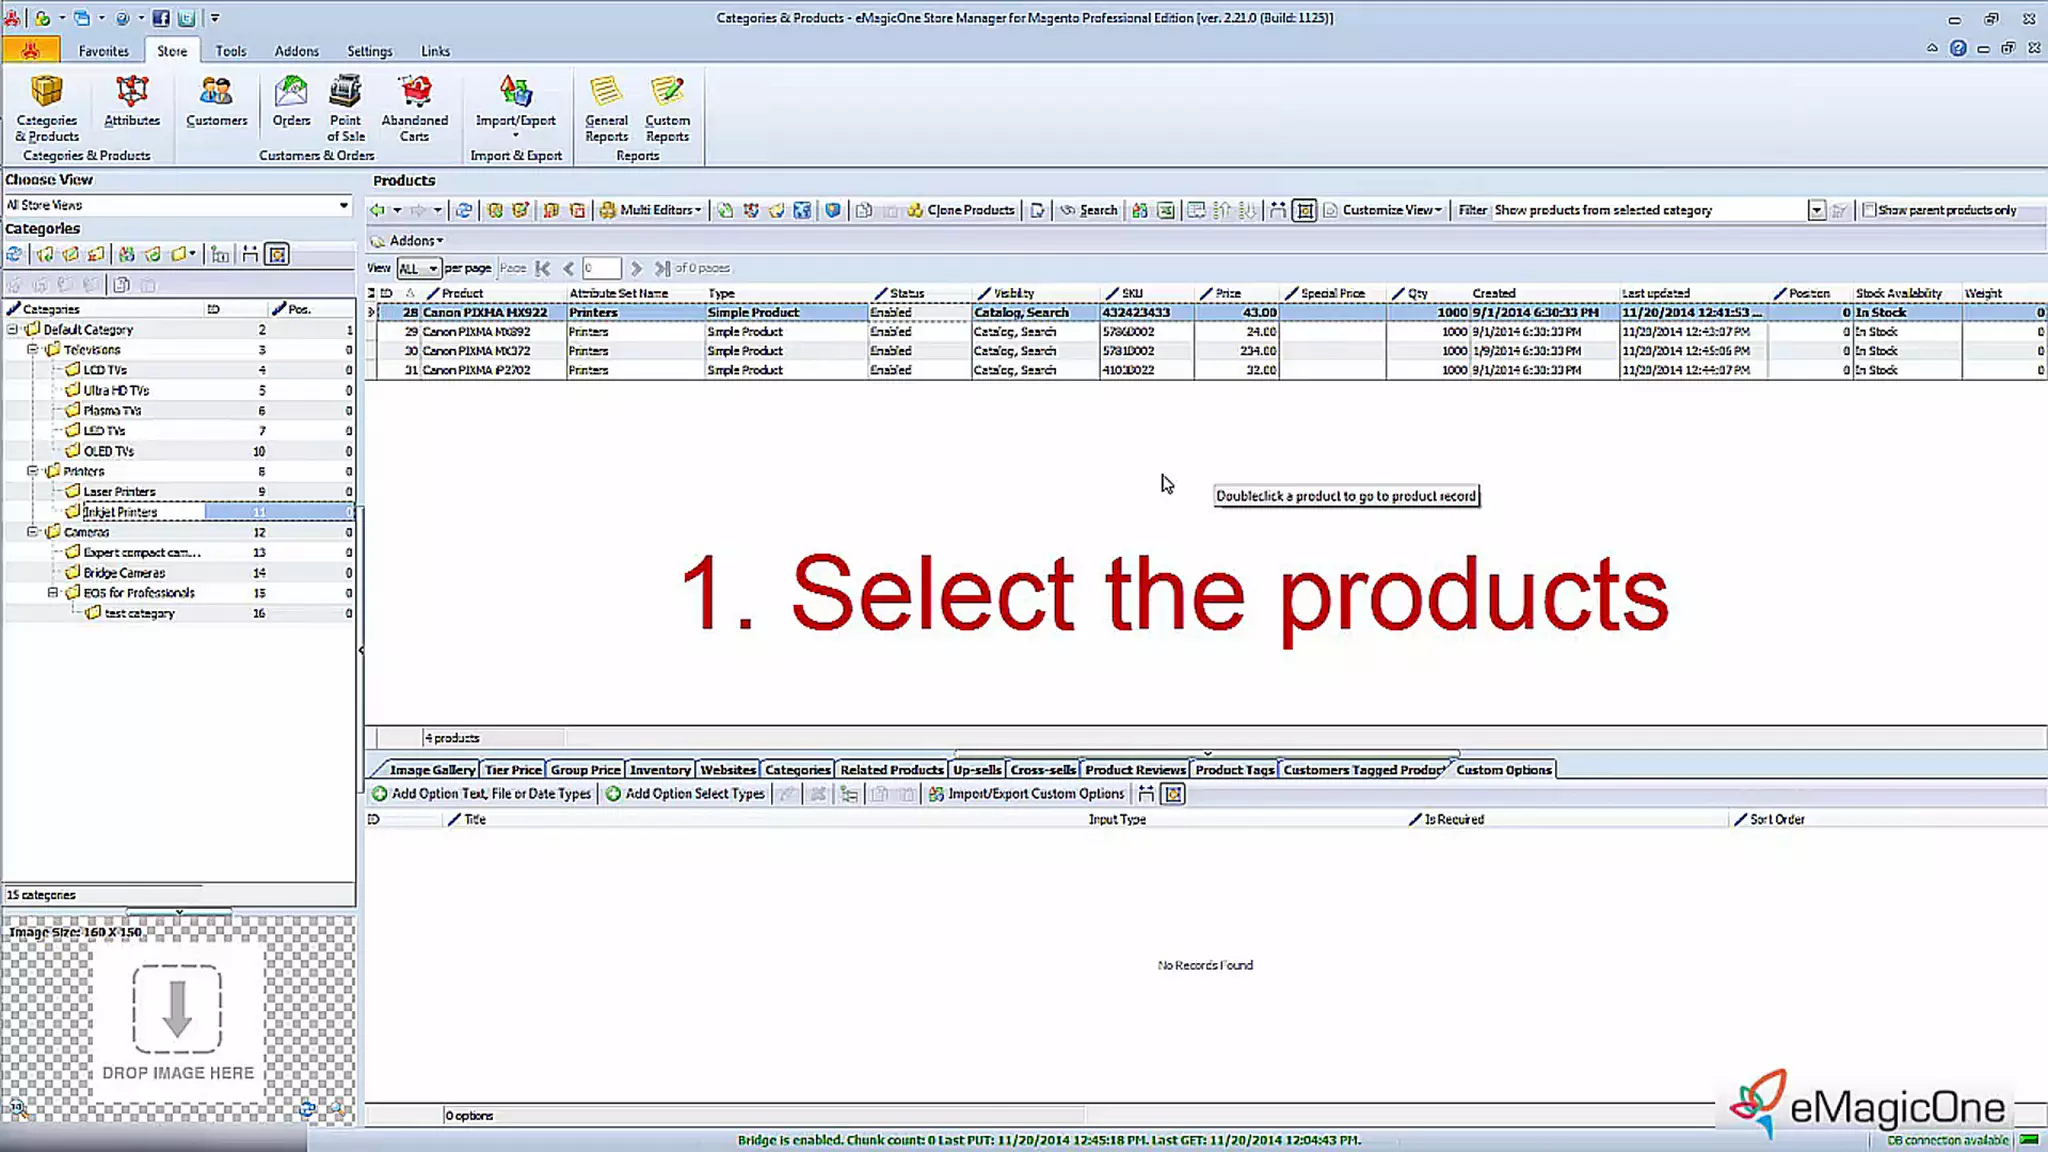
Task: Select the Laser Printers category
Action: tap(119, 492)
